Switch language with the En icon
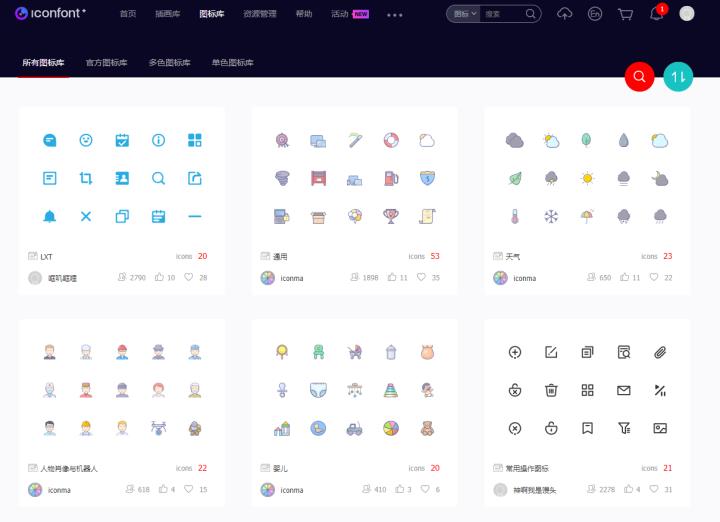Viewport: 720px width, 522px height. pyautogui.click(x=595, y=14)
